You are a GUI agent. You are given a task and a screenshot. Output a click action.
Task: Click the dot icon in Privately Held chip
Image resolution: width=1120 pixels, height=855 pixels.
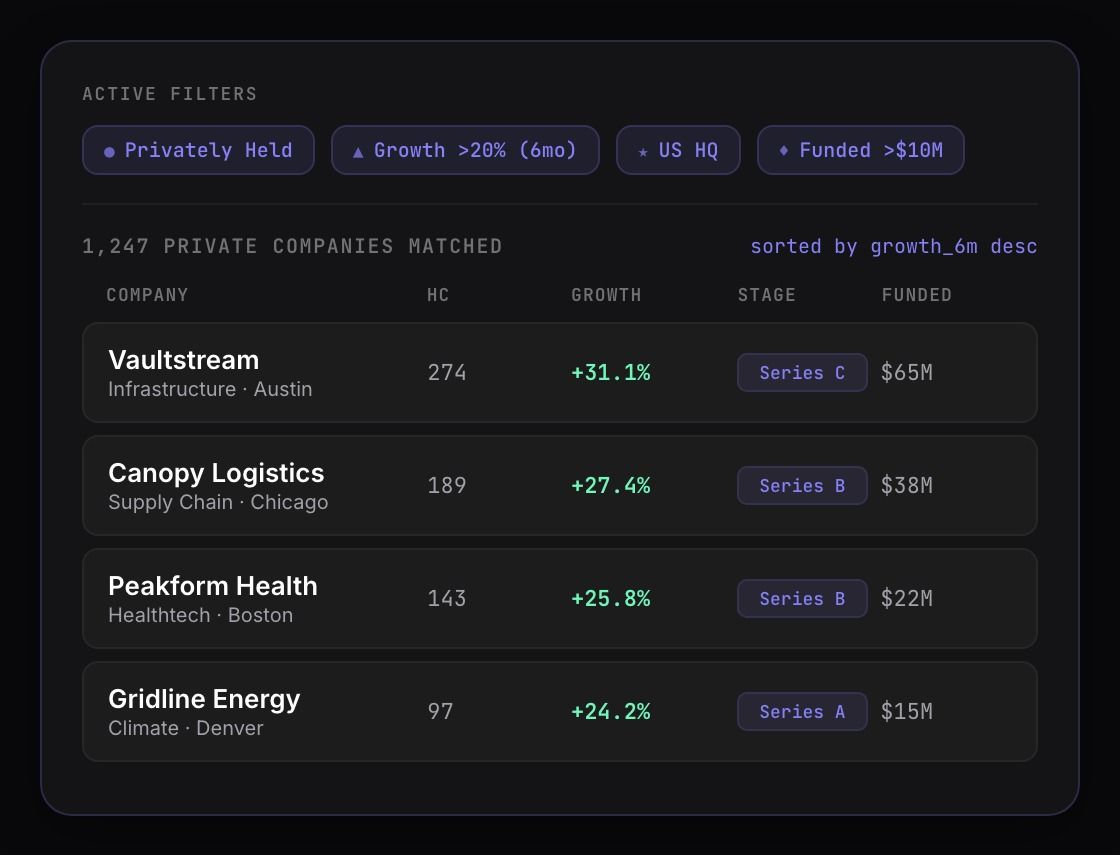109,151
